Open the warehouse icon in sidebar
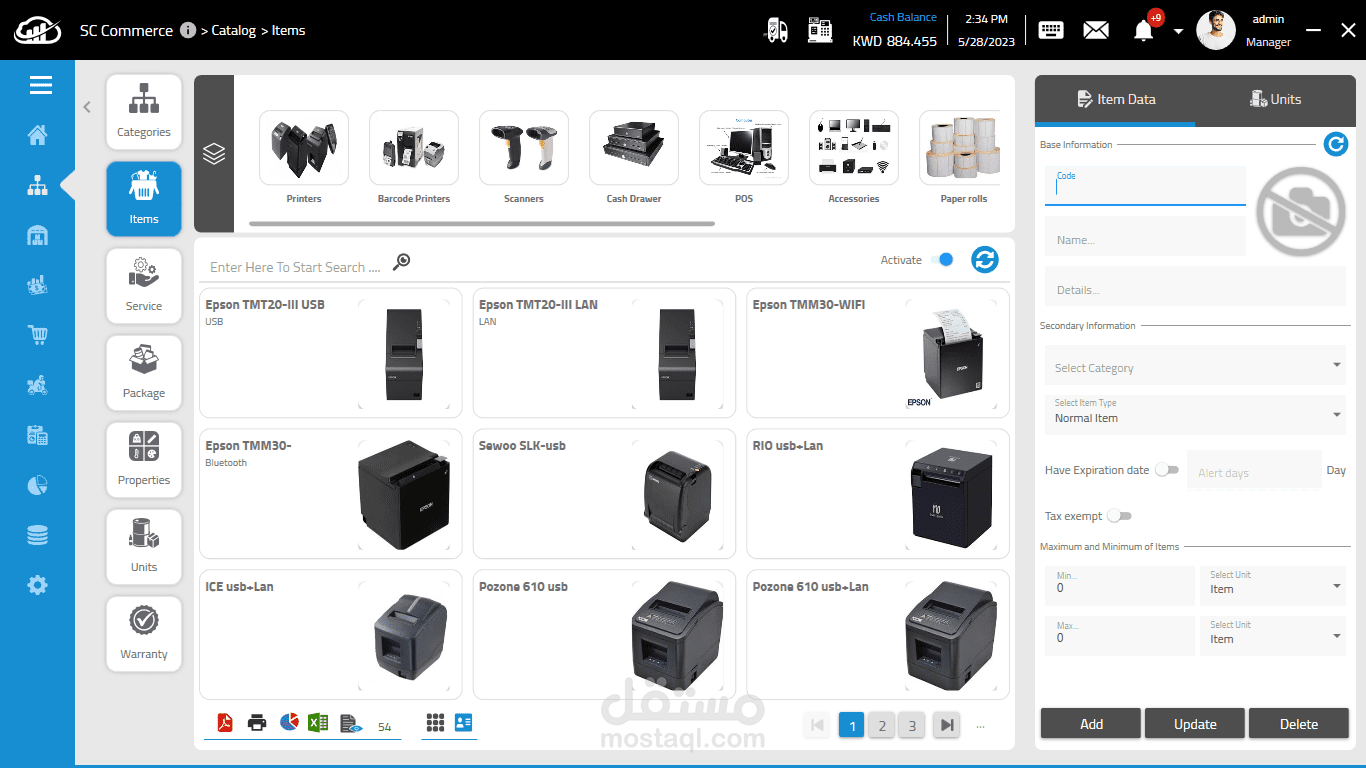The height and width of the screenshot is (768, 1366). (38, 236)
